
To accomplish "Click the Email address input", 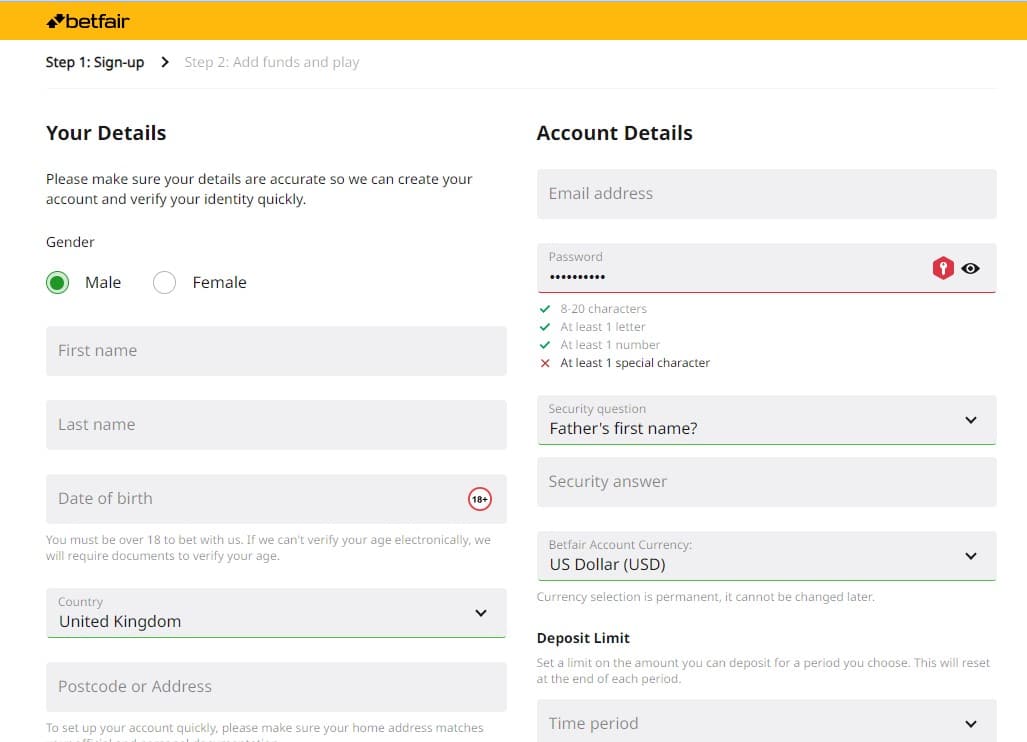I will 766,194.
